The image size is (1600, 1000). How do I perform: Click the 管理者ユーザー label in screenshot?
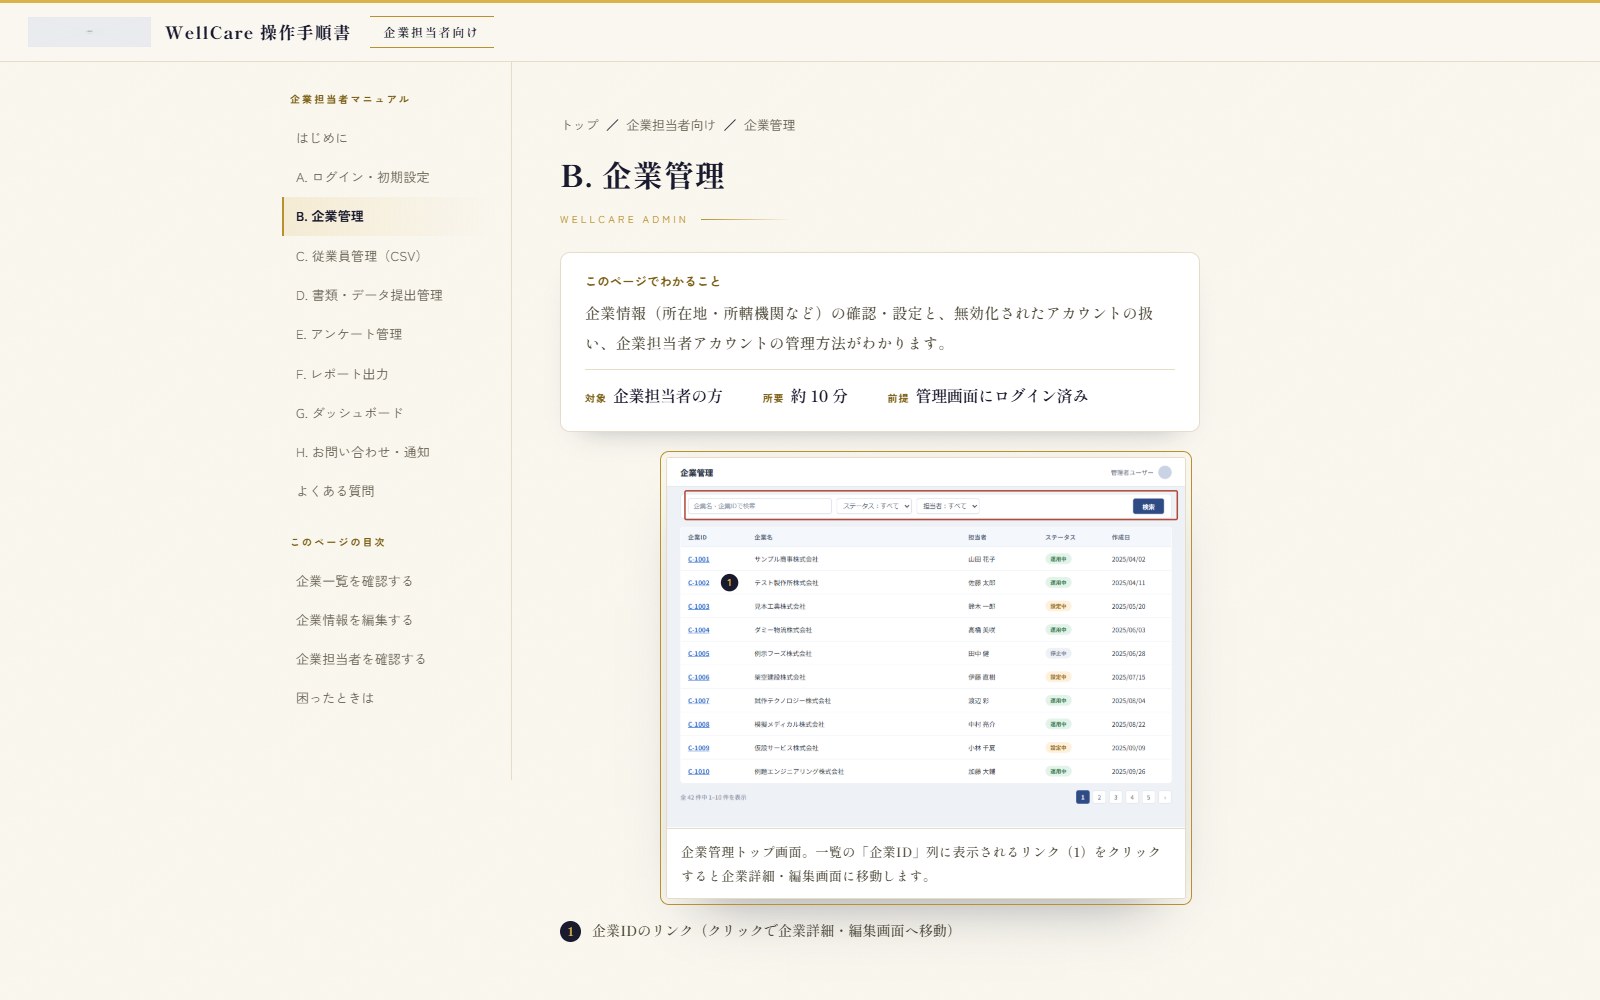(x=1132, y=473)
